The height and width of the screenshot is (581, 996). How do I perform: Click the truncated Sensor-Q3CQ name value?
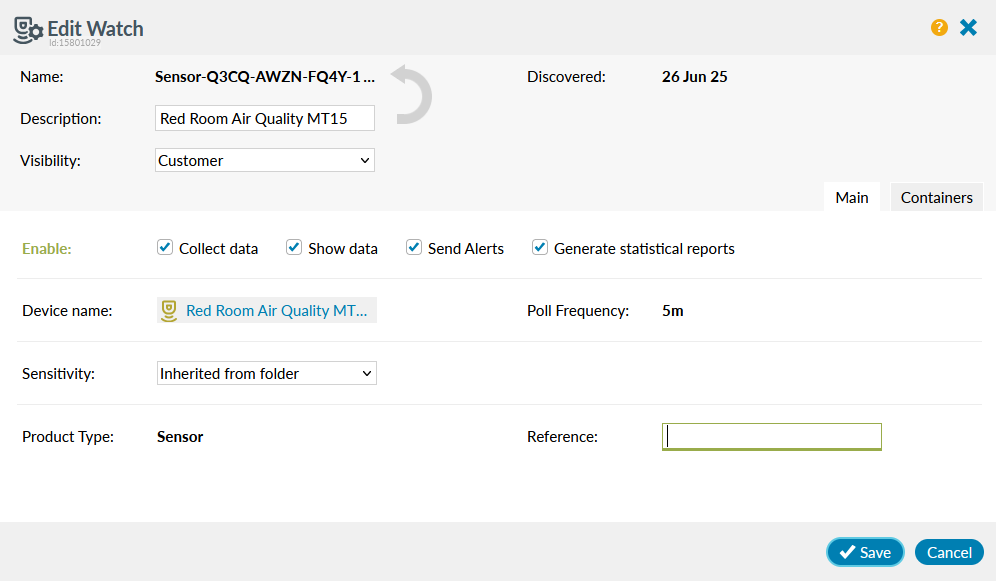(264, 76)
